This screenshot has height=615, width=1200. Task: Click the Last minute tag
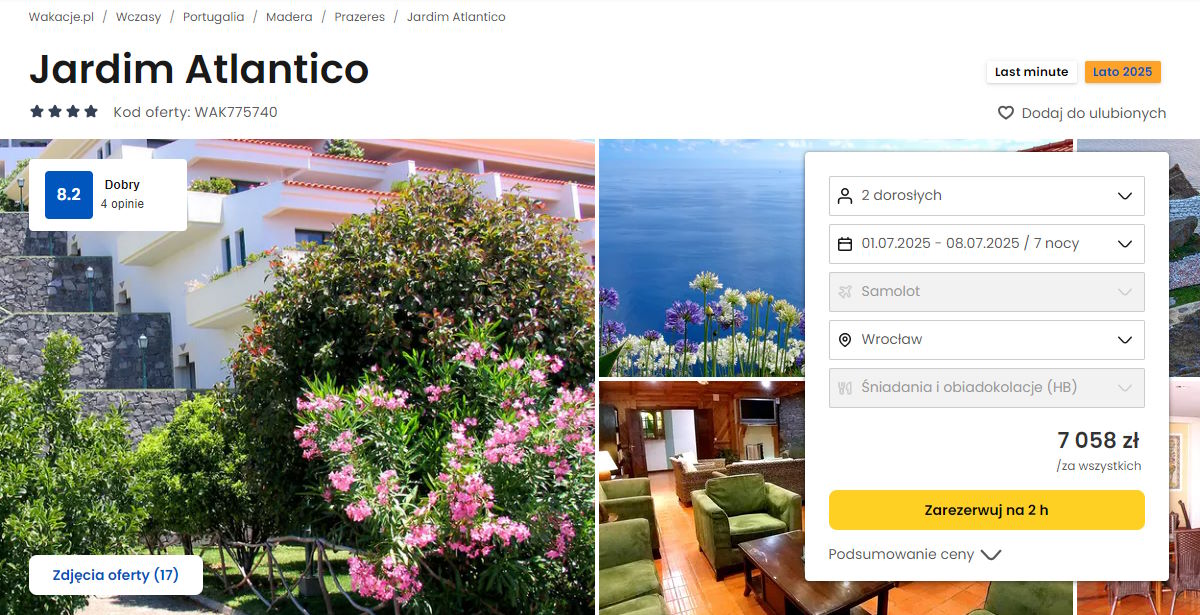(x=1032, y=72)
